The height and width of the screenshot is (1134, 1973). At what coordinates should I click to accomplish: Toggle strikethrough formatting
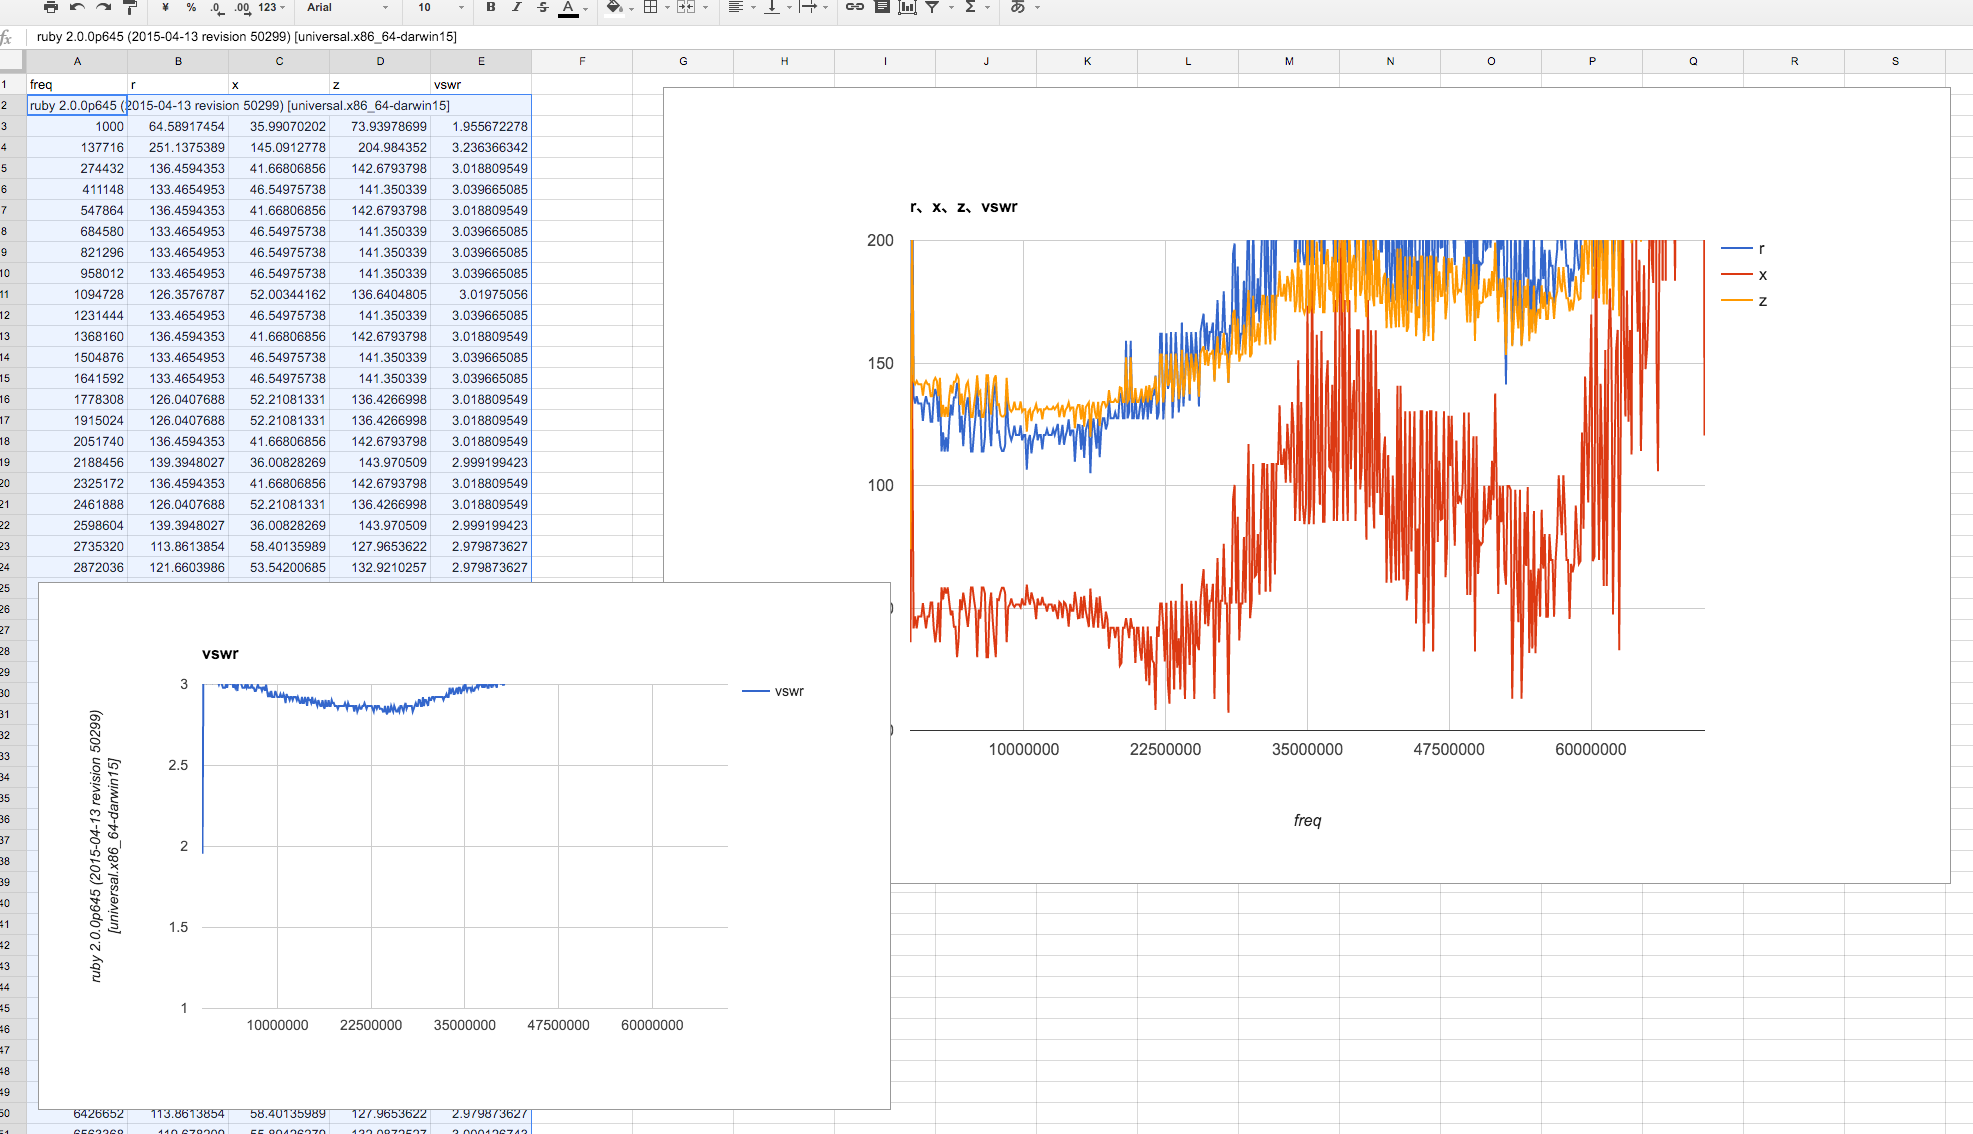(543, 7)
